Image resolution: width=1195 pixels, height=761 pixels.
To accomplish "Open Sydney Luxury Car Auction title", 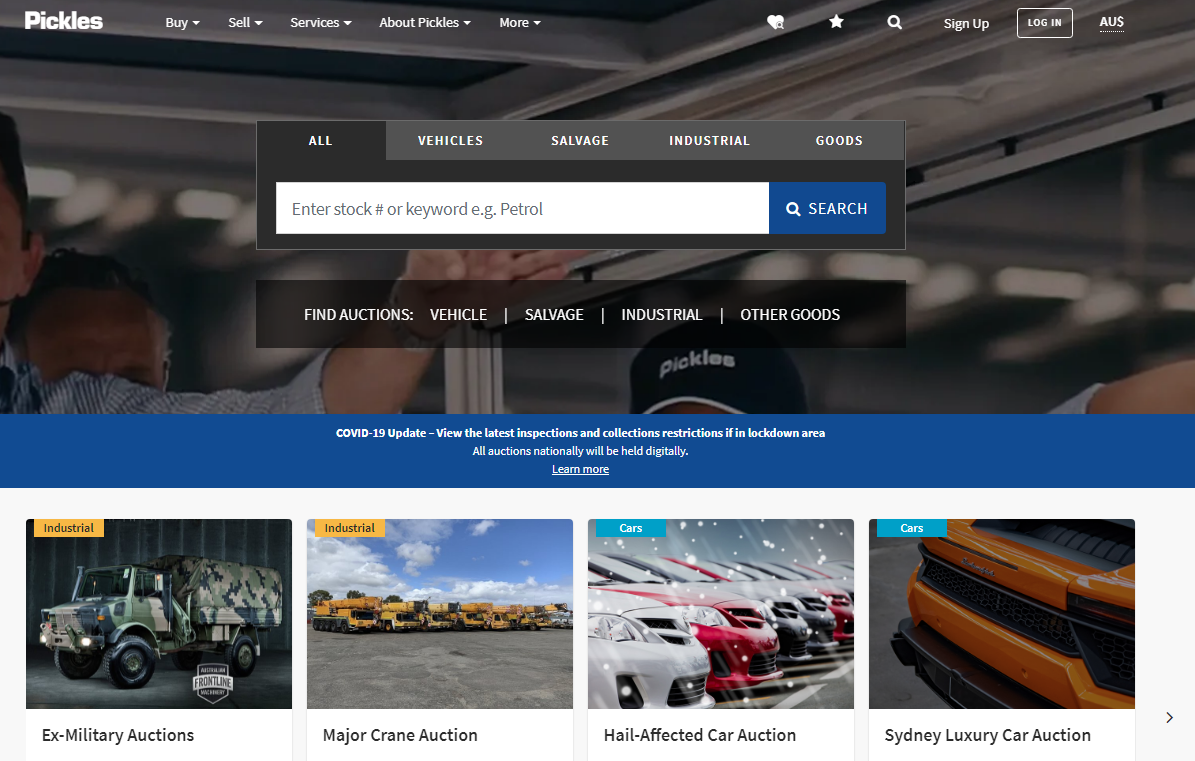I will 987,735.
